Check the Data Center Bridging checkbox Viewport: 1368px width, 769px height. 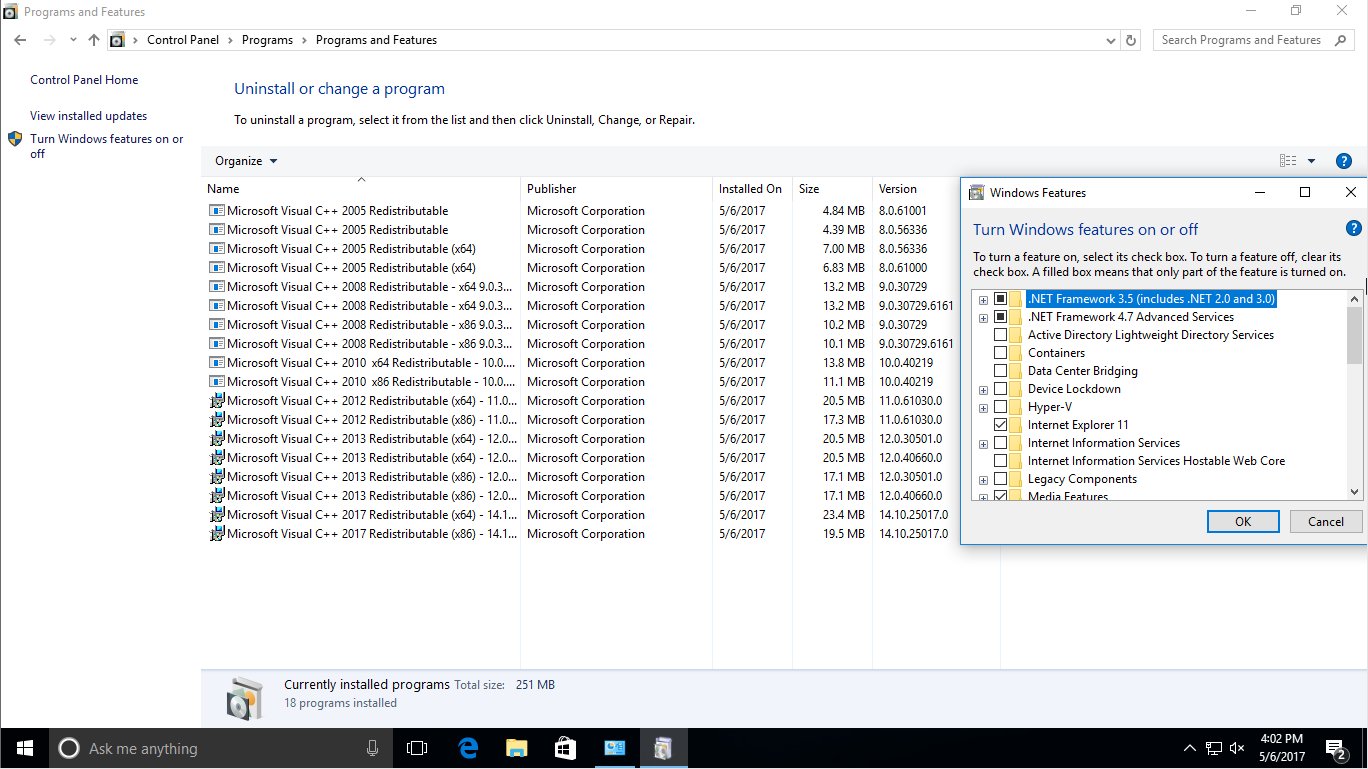coord(1000,371)
